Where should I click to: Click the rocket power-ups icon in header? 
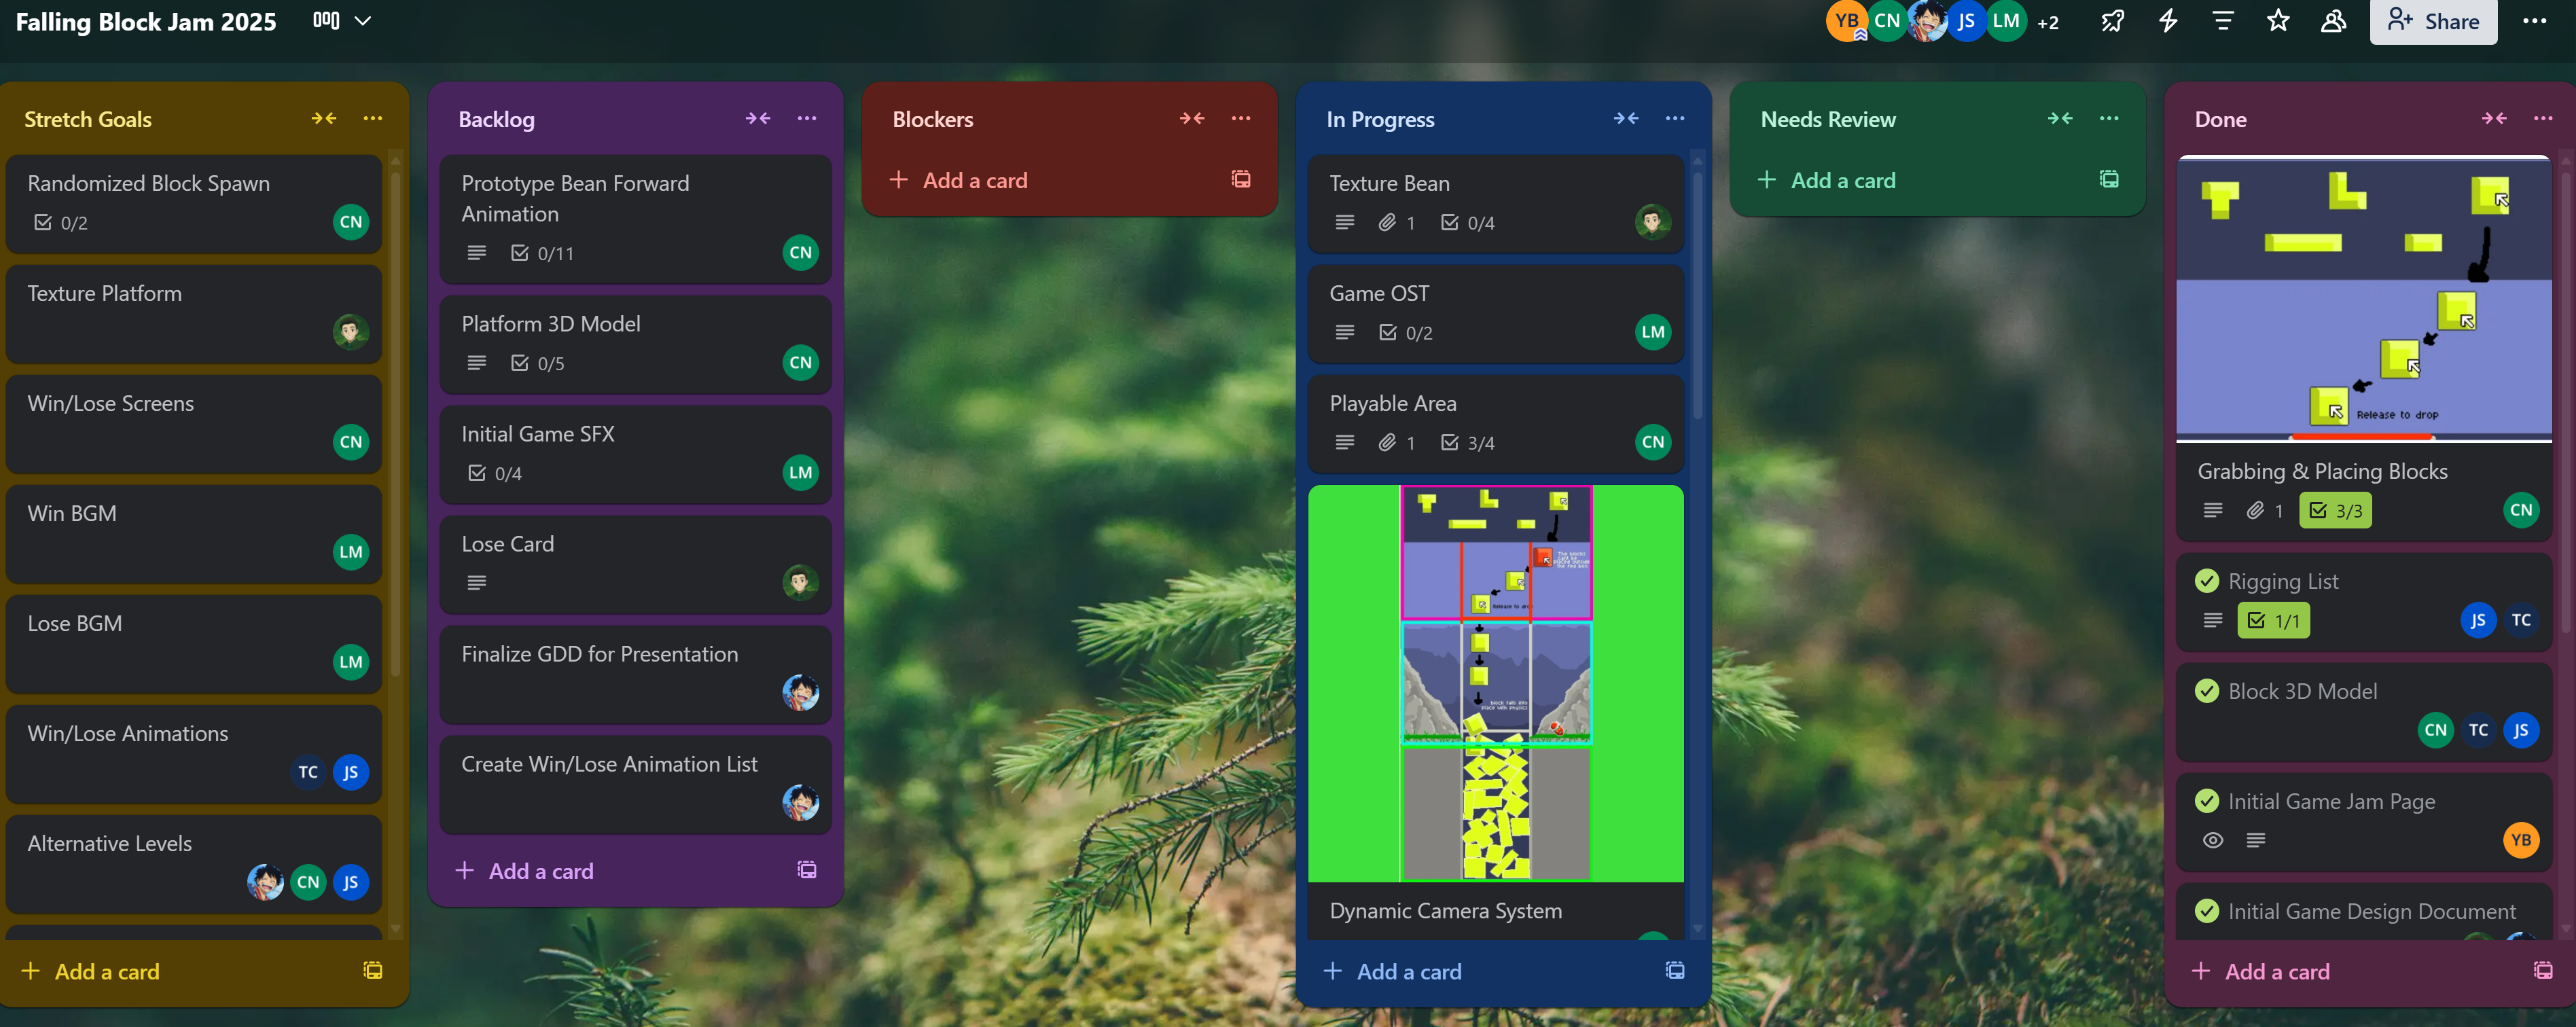click(2112, 21)
